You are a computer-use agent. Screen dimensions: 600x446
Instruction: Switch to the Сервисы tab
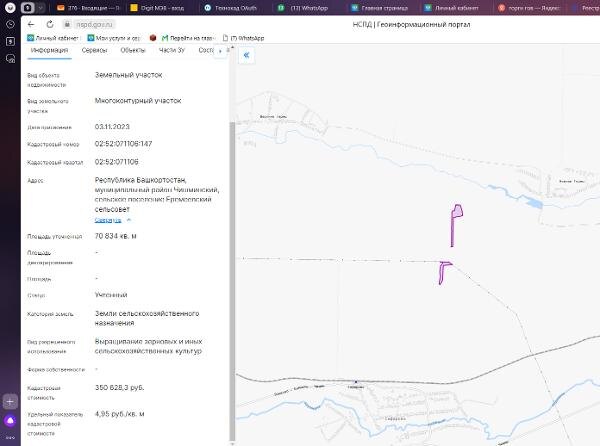(x=94, y=50)
